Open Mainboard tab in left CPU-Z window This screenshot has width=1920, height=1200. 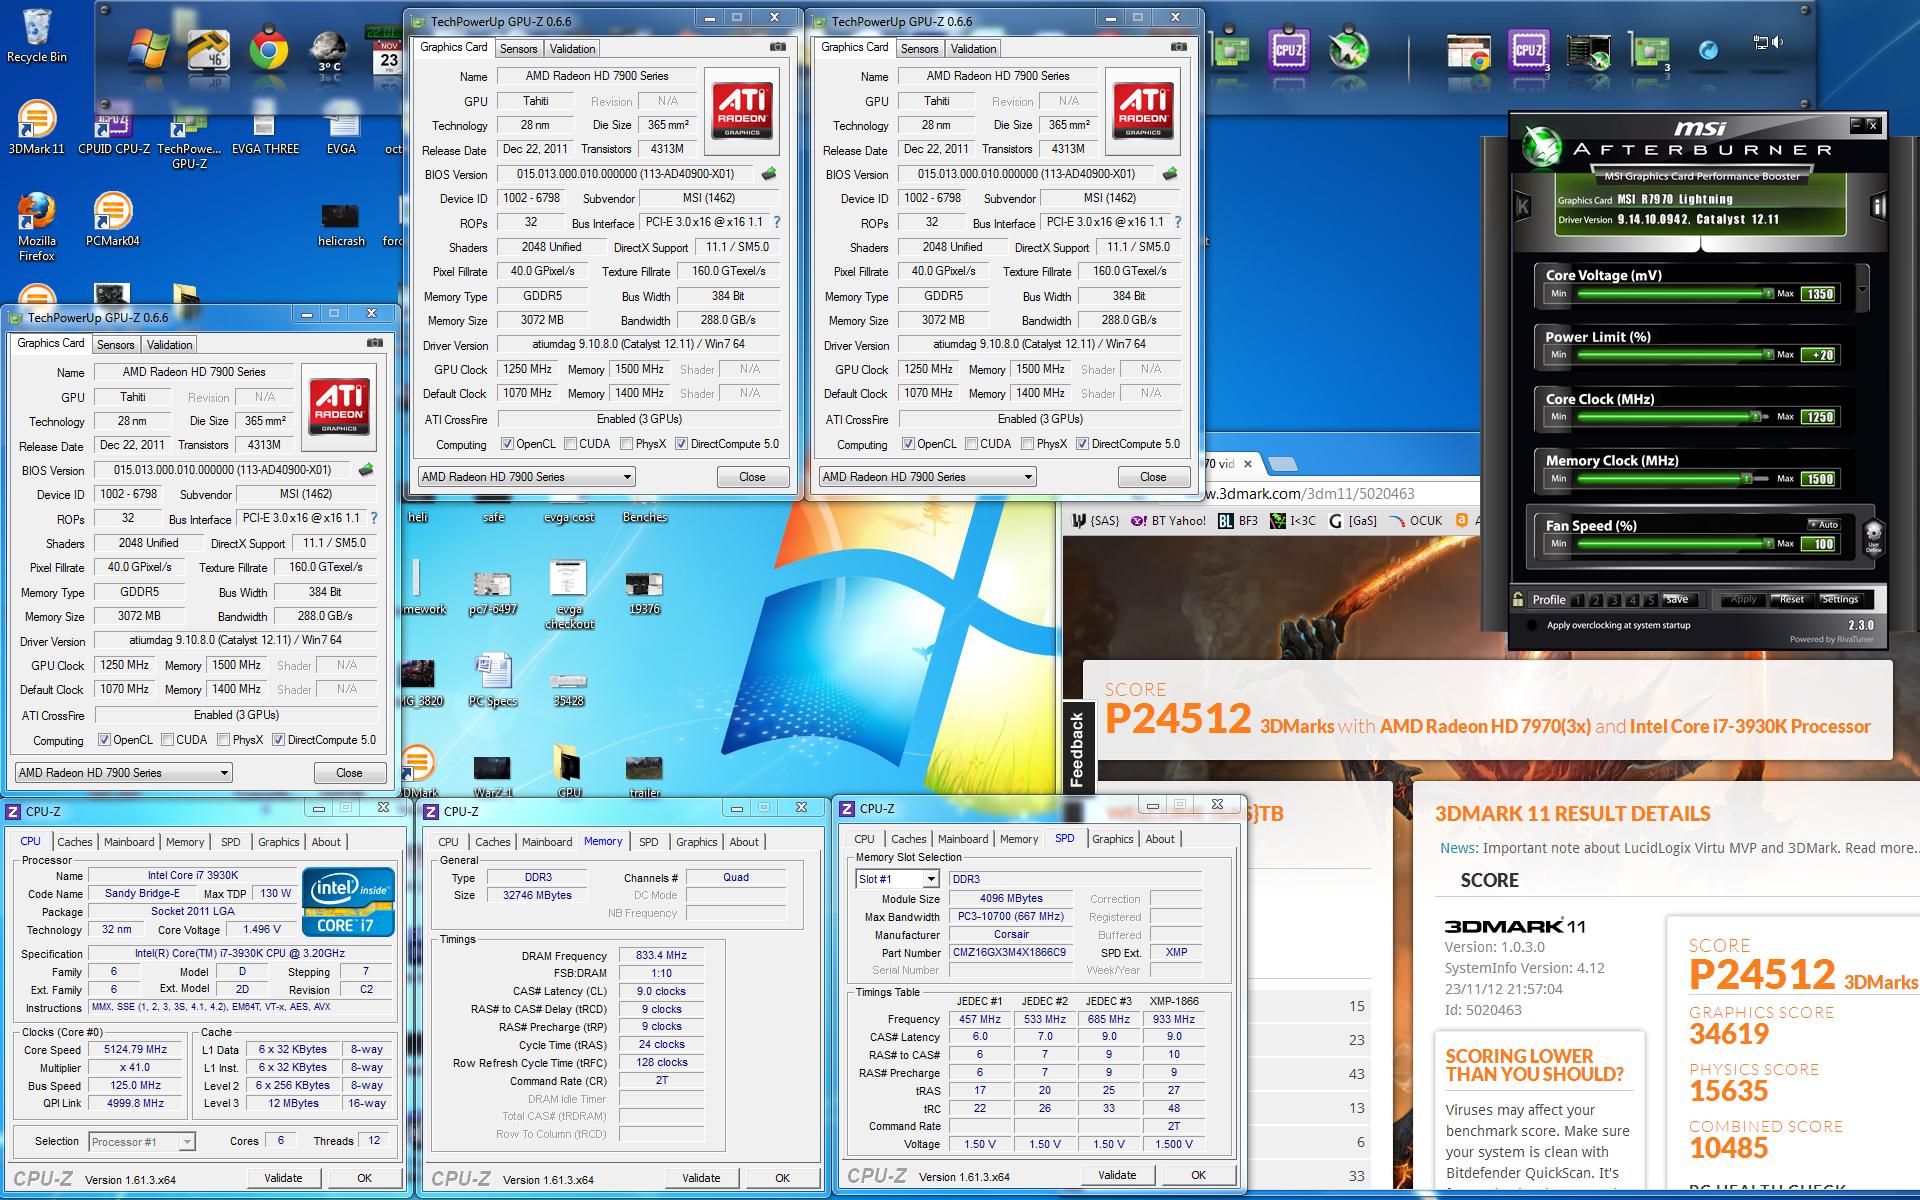pyautogui.click(x=129, y=842)
